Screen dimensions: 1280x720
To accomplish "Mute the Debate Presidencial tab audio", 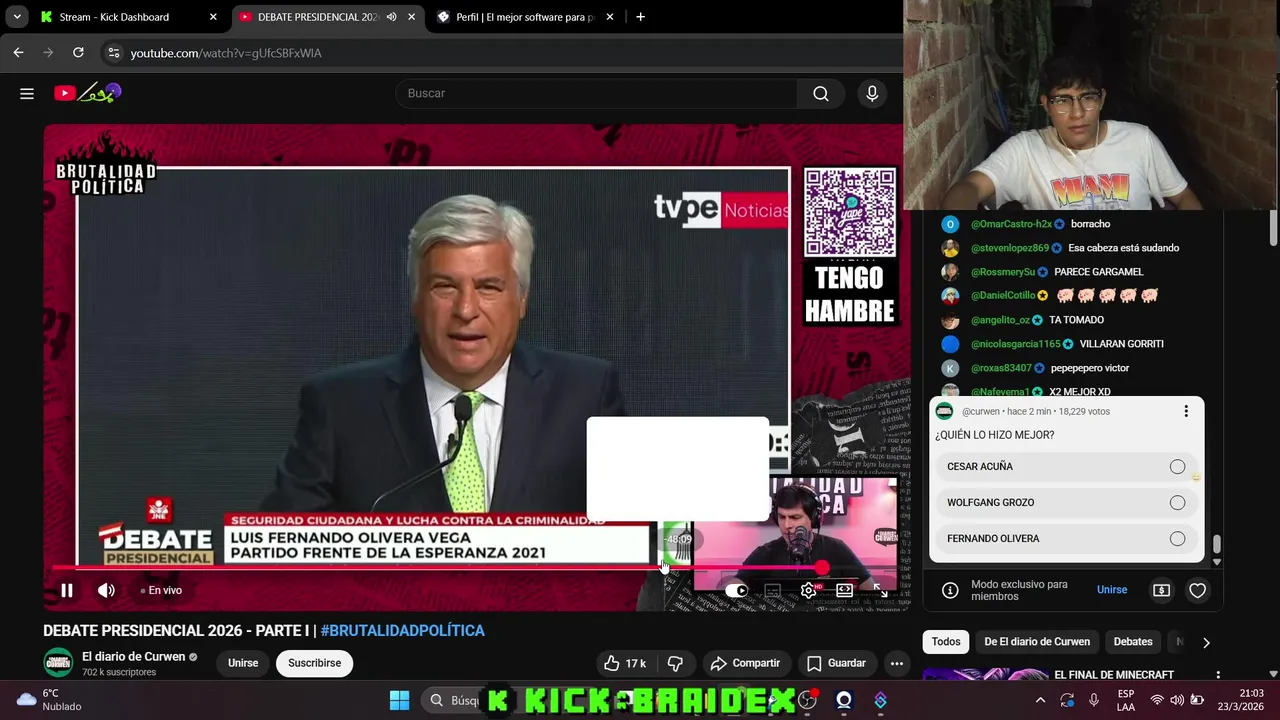I will pos(391,17).
